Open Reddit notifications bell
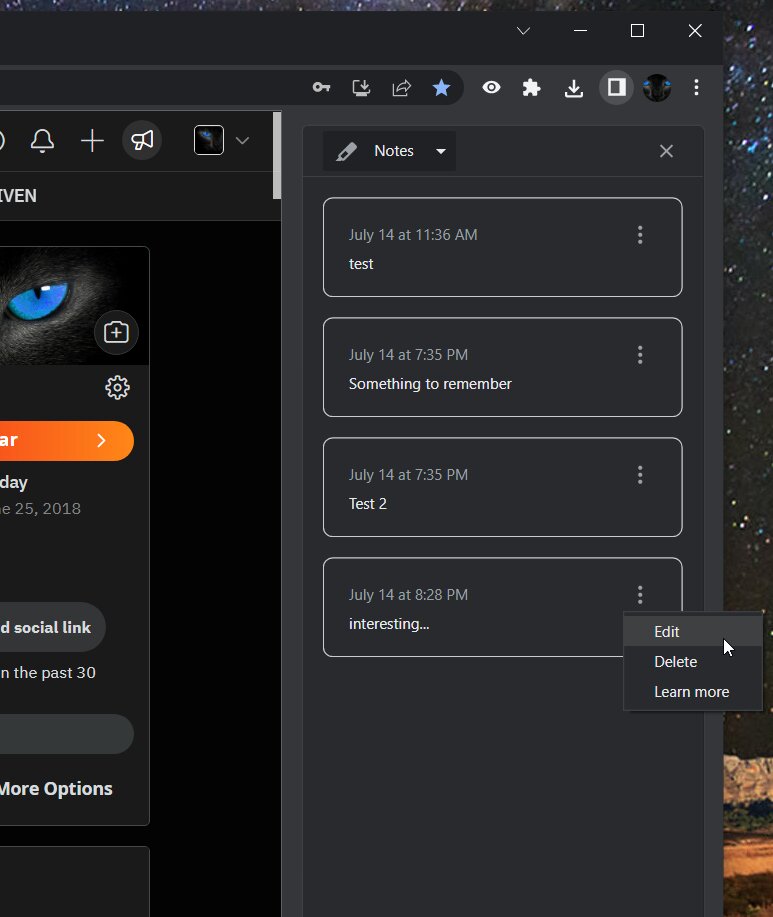The height and width of the screenshot is (917, 773). coord(42,141)
